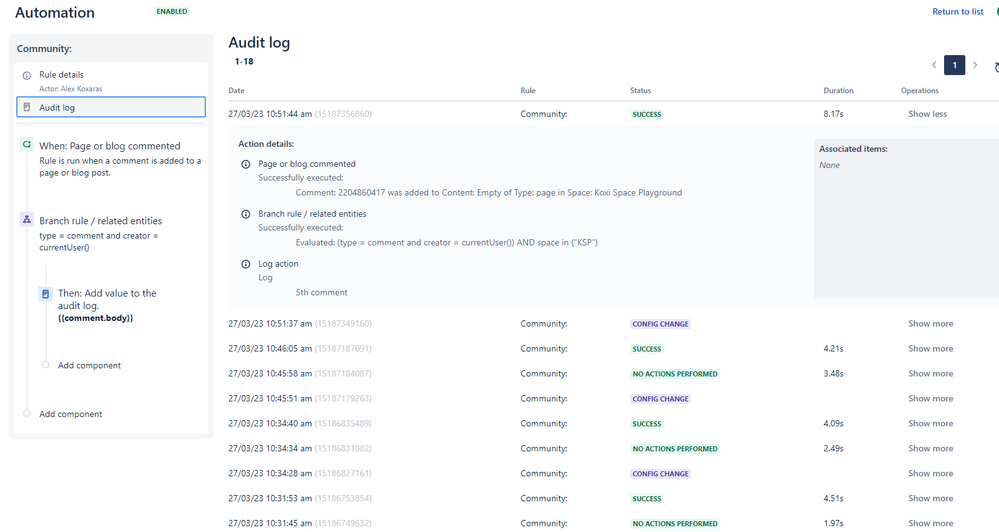Click the 27/03/23 10:31:53 am date entry

pos(270,498)
